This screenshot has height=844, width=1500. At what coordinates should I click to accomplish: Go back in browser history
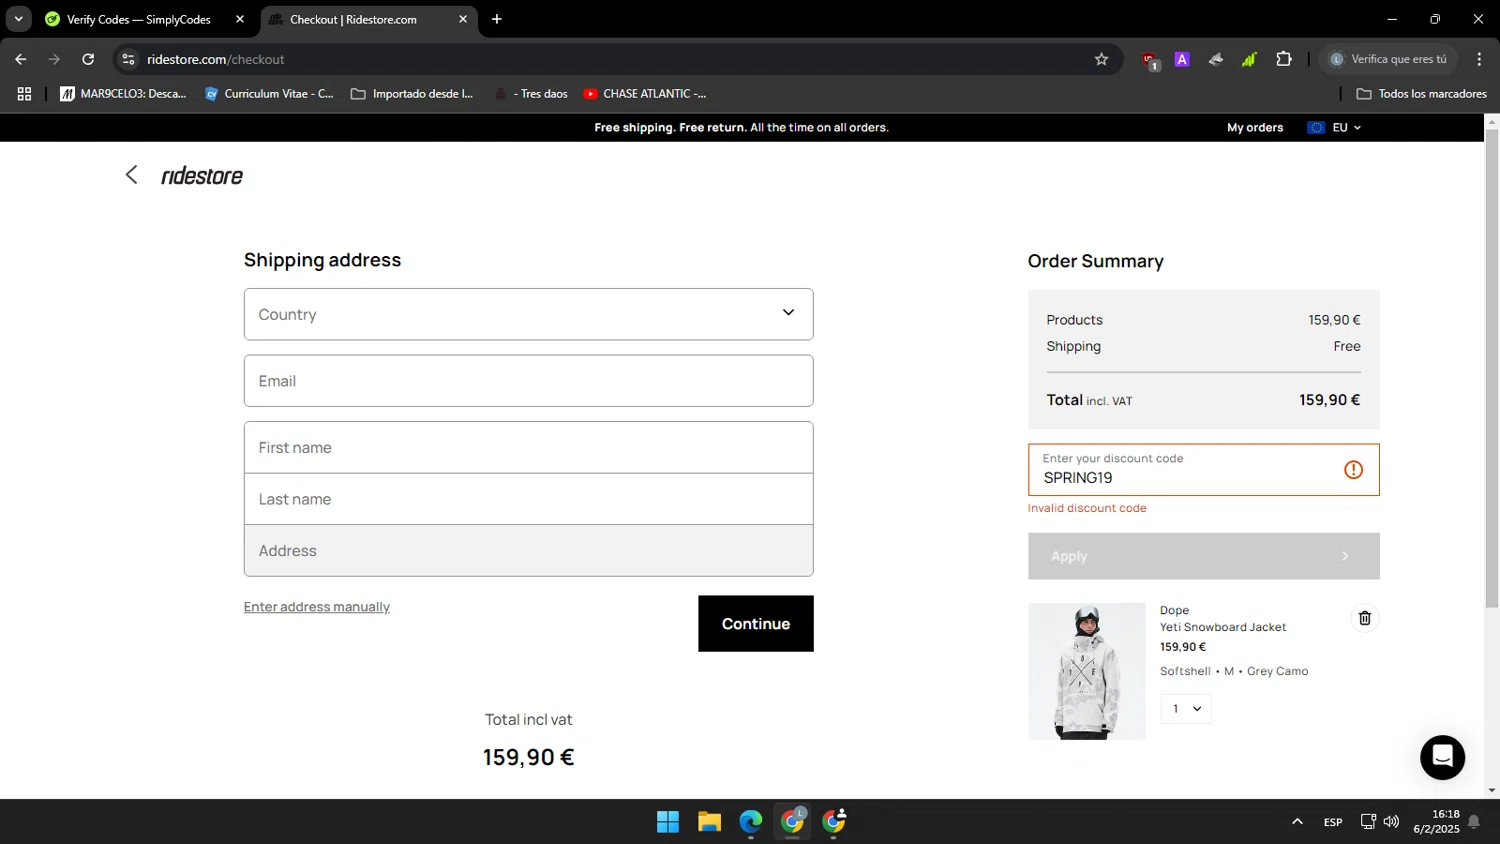(21, 59)
